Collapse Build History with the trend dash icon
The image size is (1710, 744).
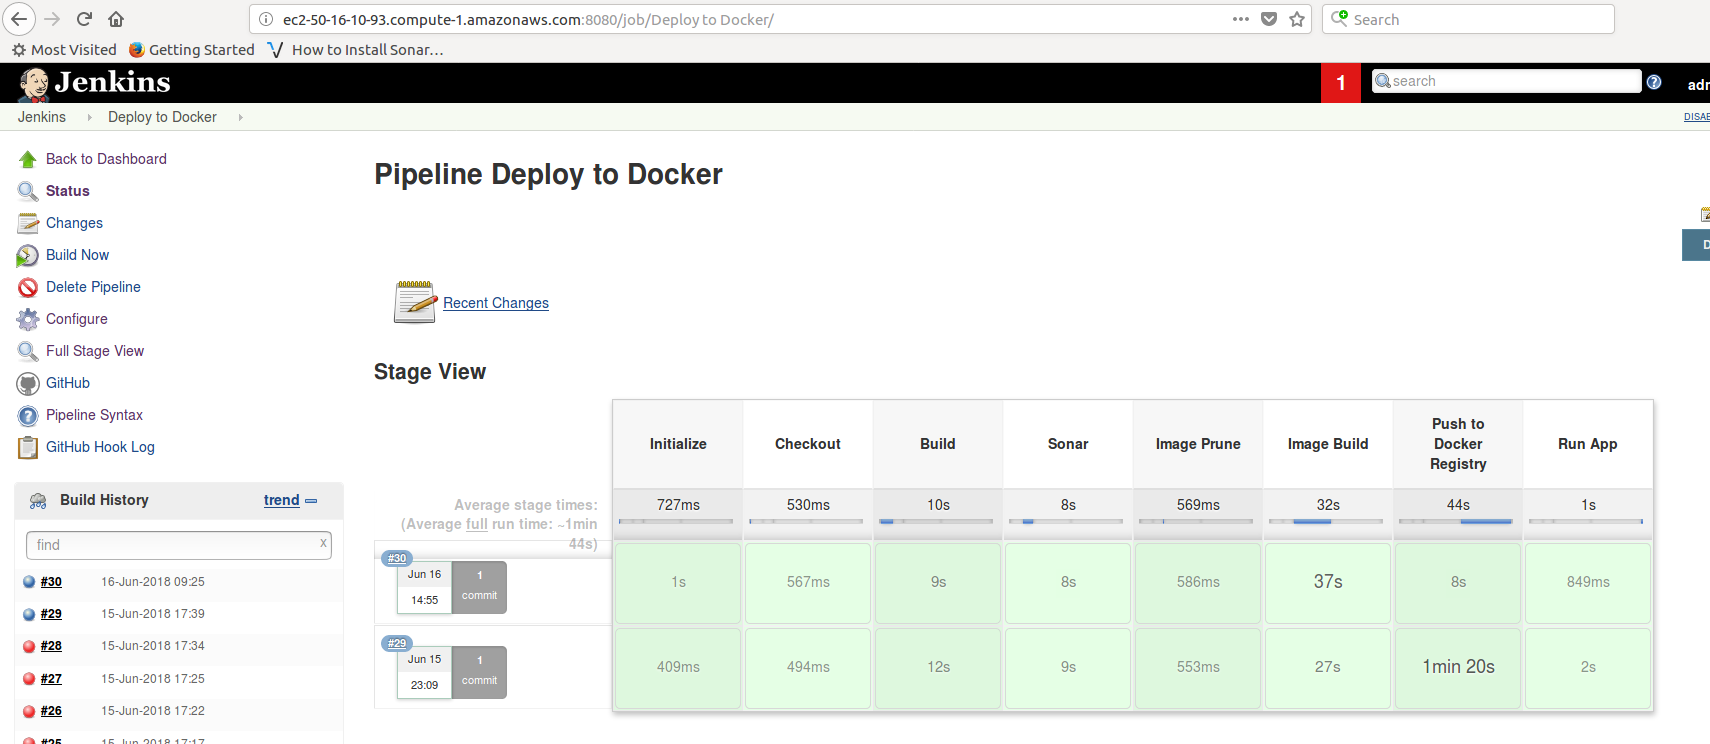click(x=311, y=500)
